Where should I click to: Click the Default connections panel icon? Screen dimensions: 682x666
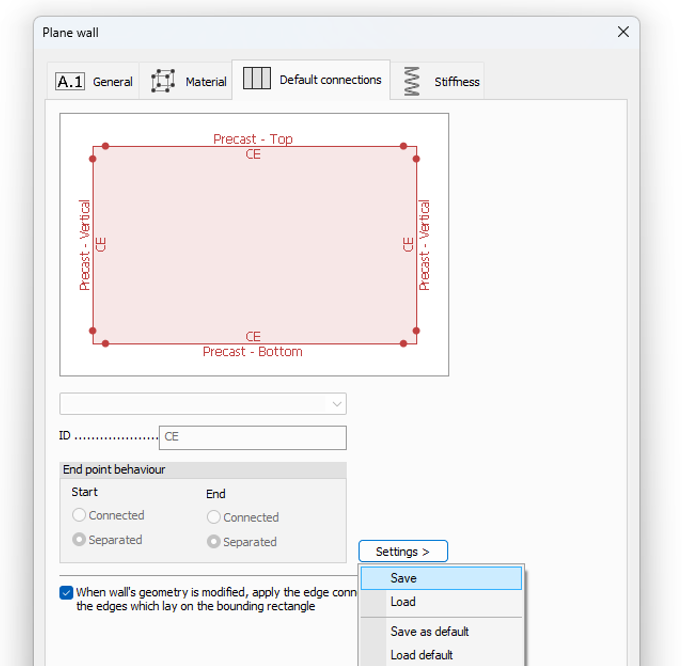tap(257, 78)
